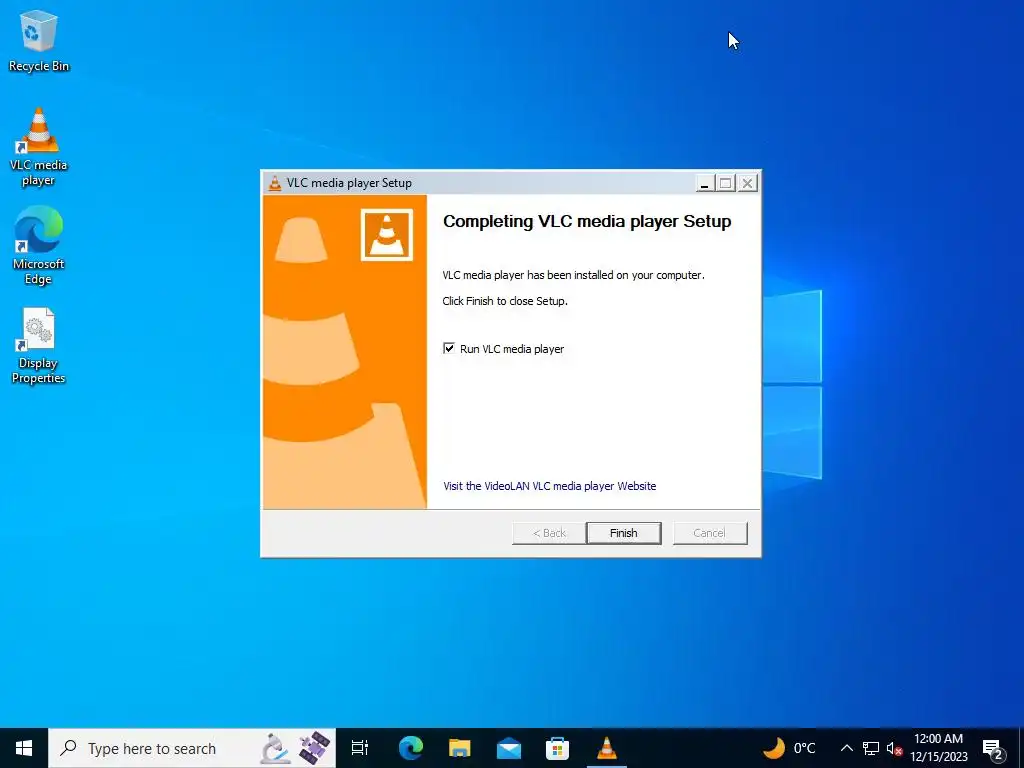Focus the Type here to search box
Image resolution: width=1024 pixels, height=768 pixels.
(192, 748)
